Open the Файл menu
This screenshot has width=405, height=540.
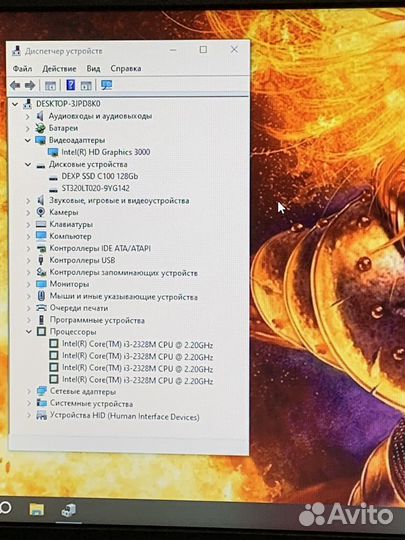[22, 69]
